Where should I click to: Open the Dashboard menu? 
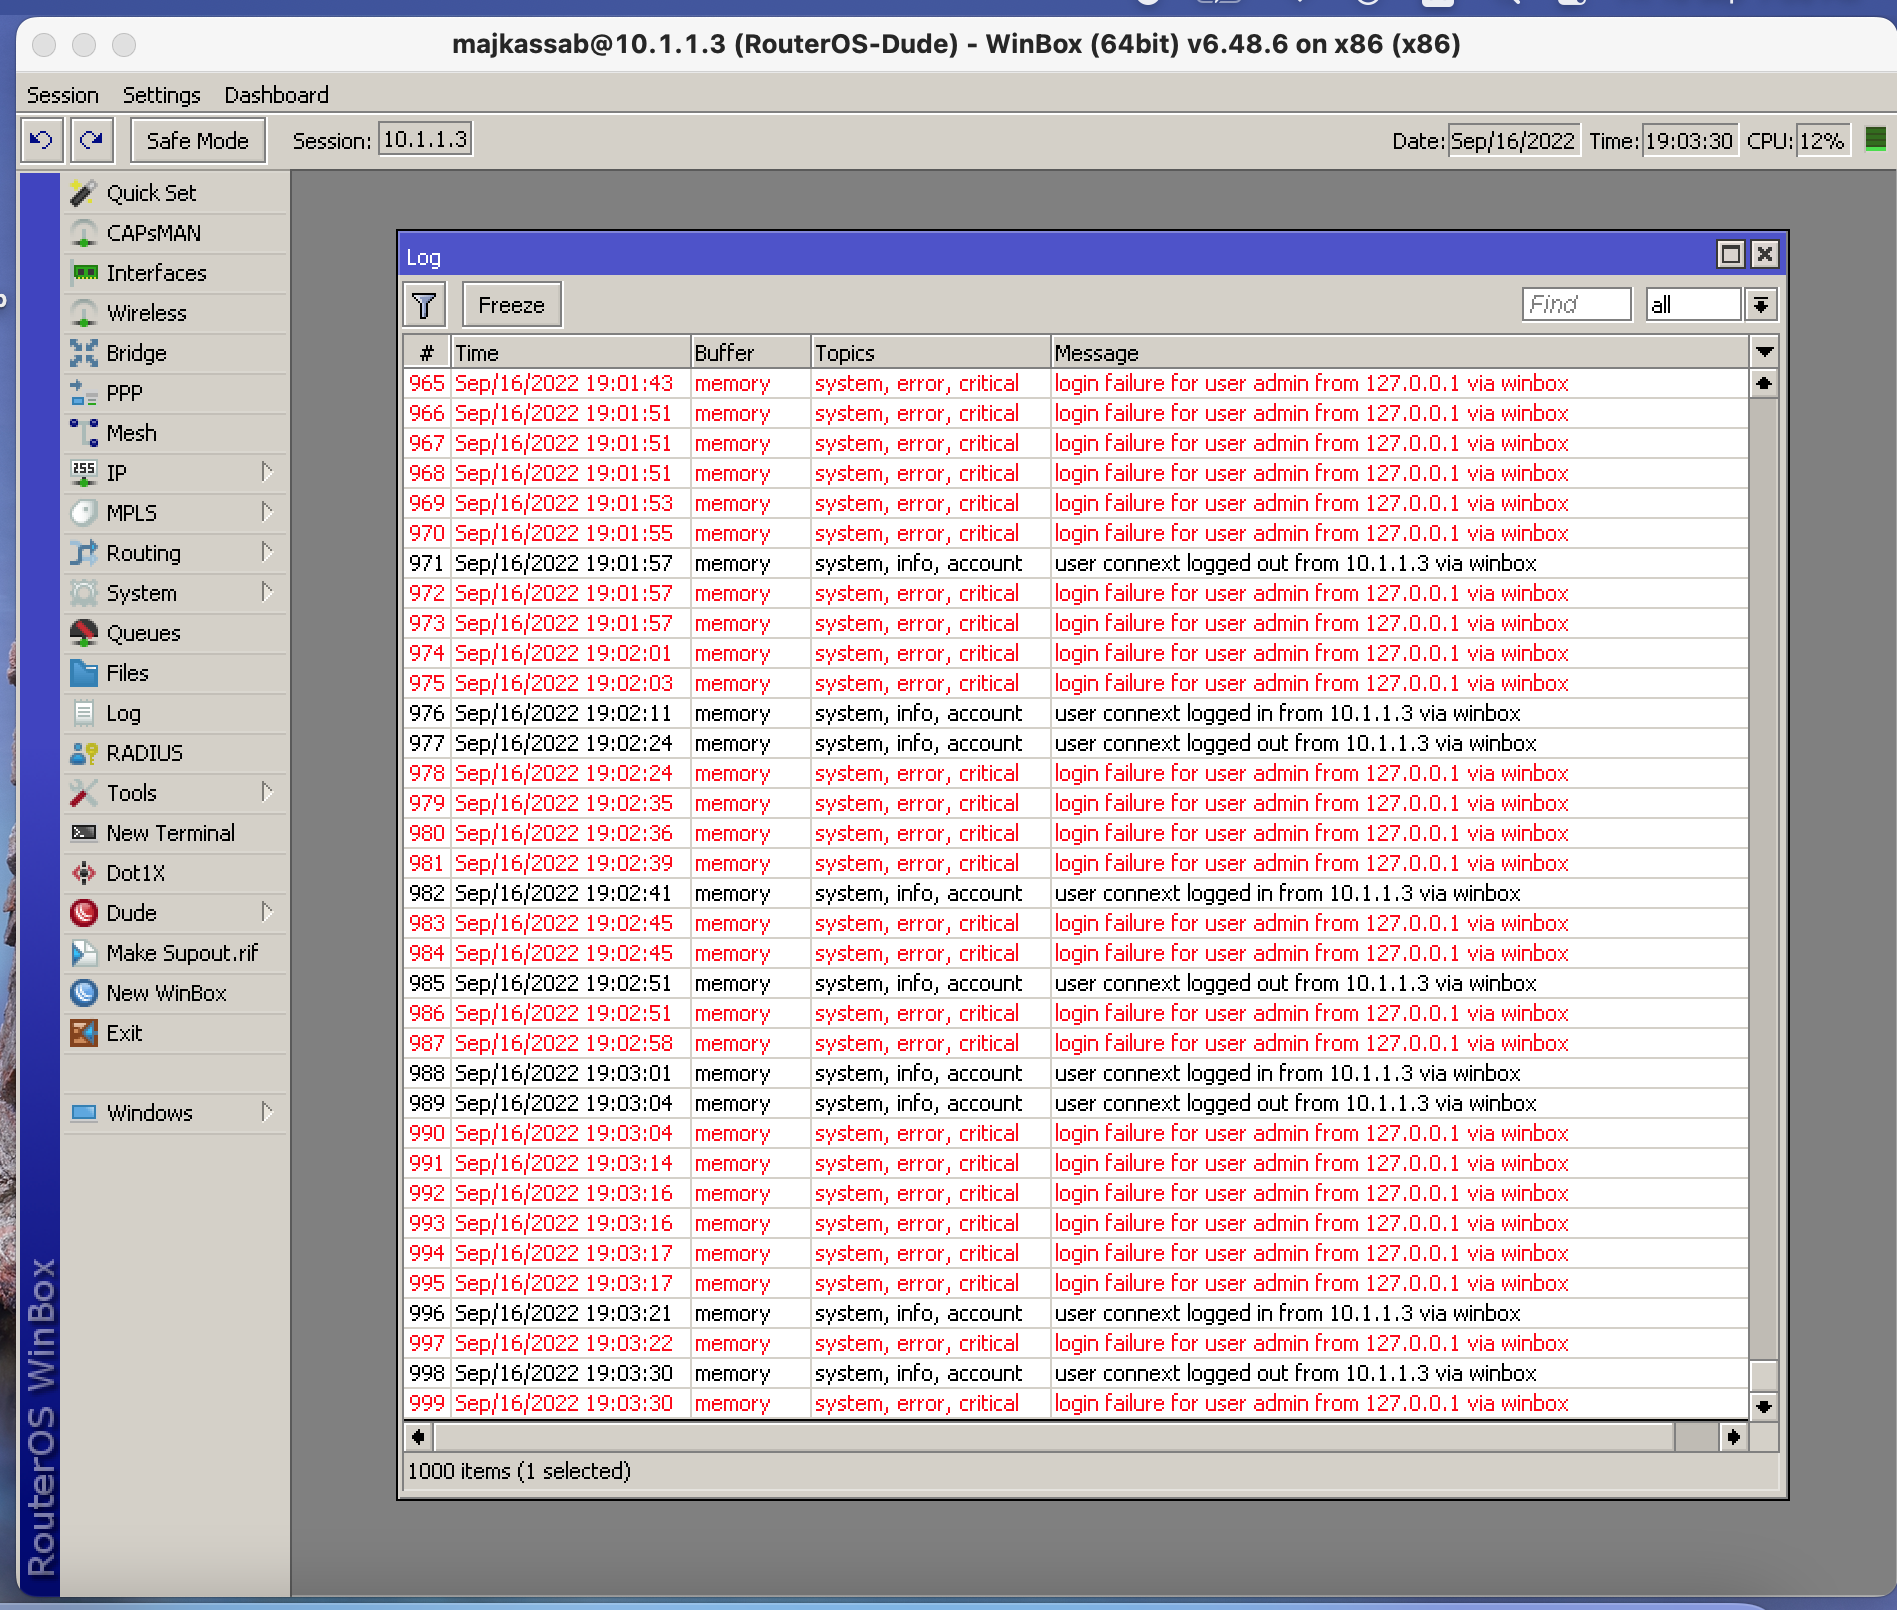click(x=276, y=95)
